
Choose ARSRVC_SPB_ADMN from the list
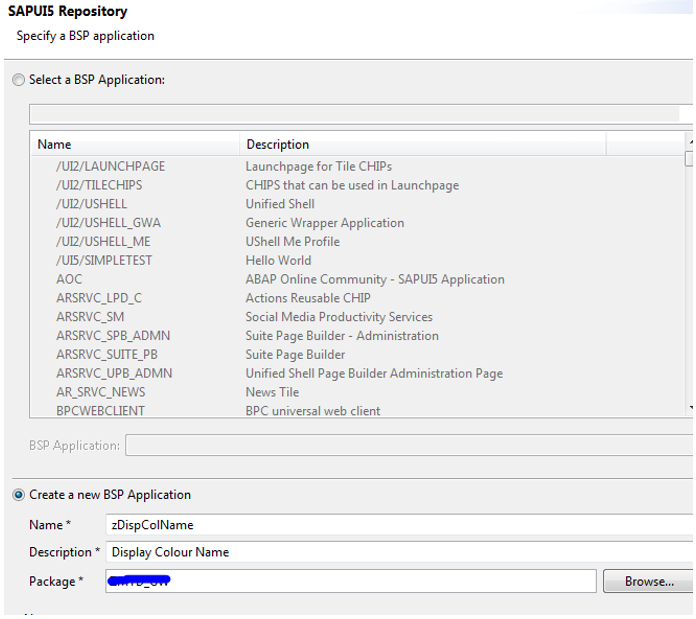[358, 336]
